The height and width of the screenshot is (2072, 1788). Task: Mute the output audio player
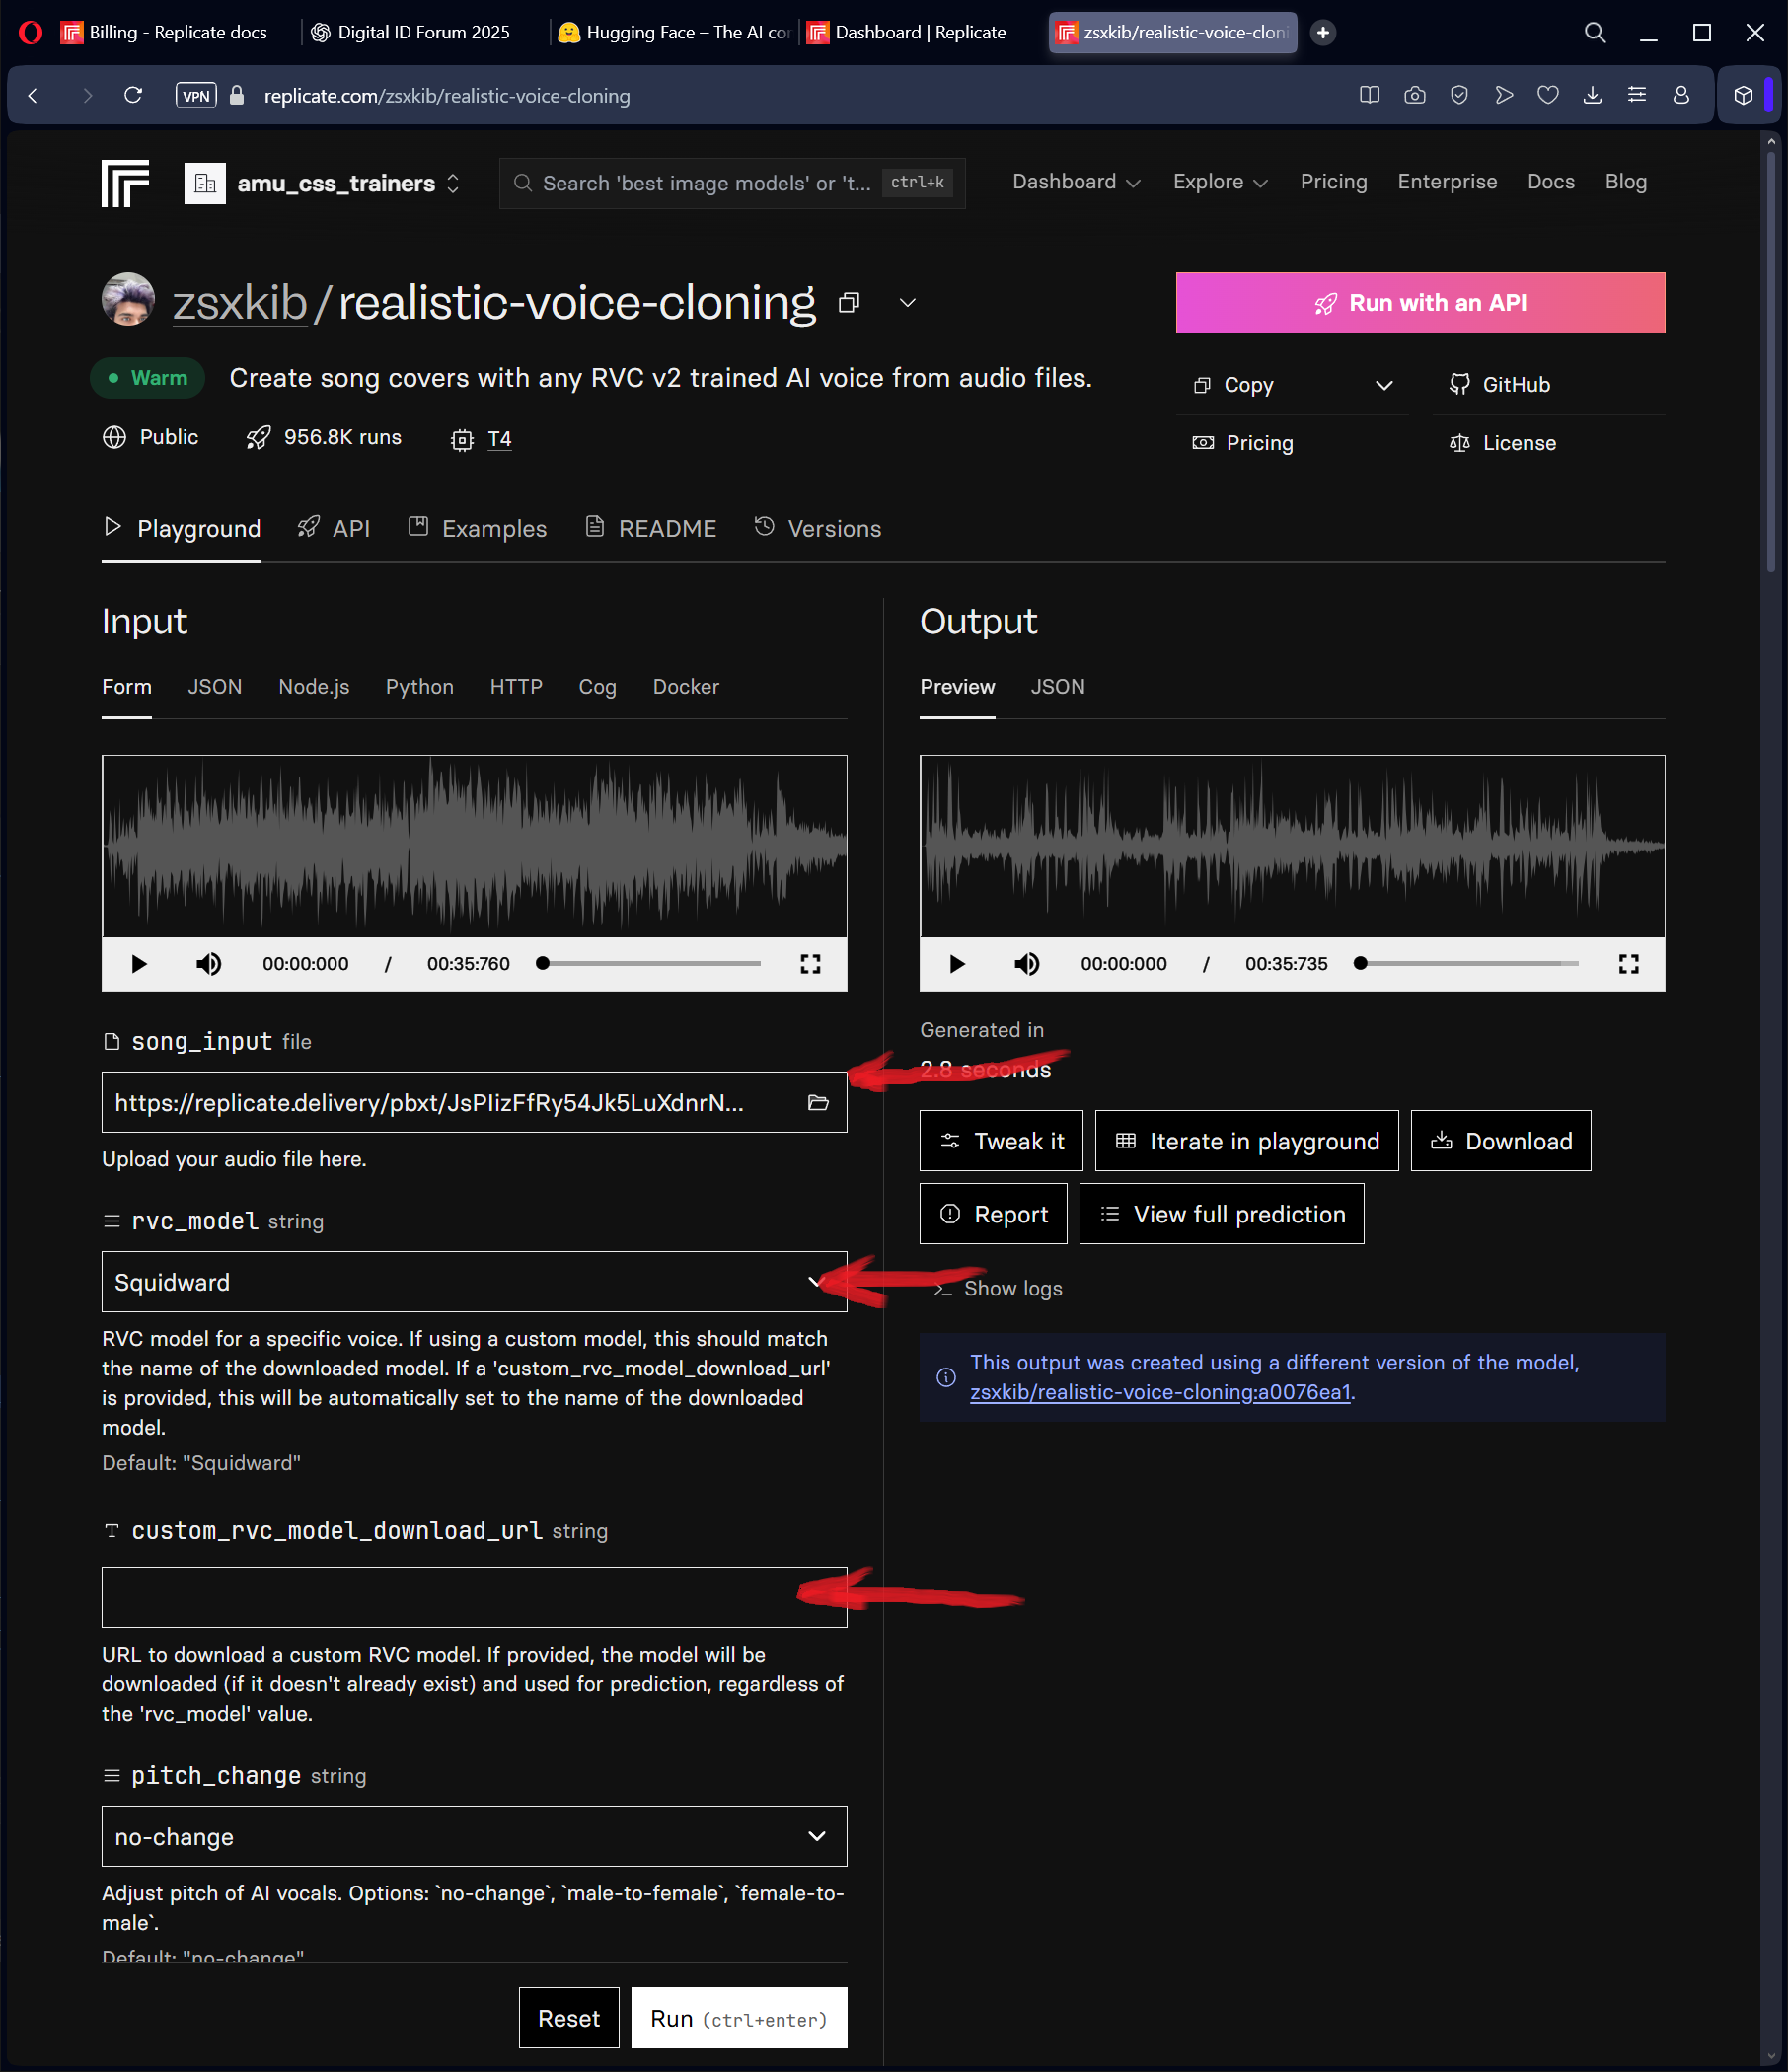point(1026,963)
